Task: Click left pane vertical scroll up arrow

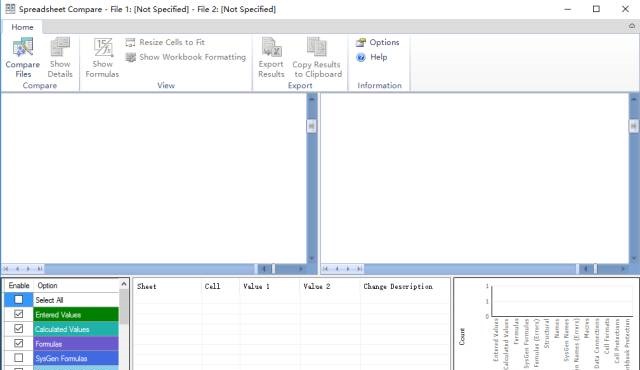Action: [x=312, y=99]
